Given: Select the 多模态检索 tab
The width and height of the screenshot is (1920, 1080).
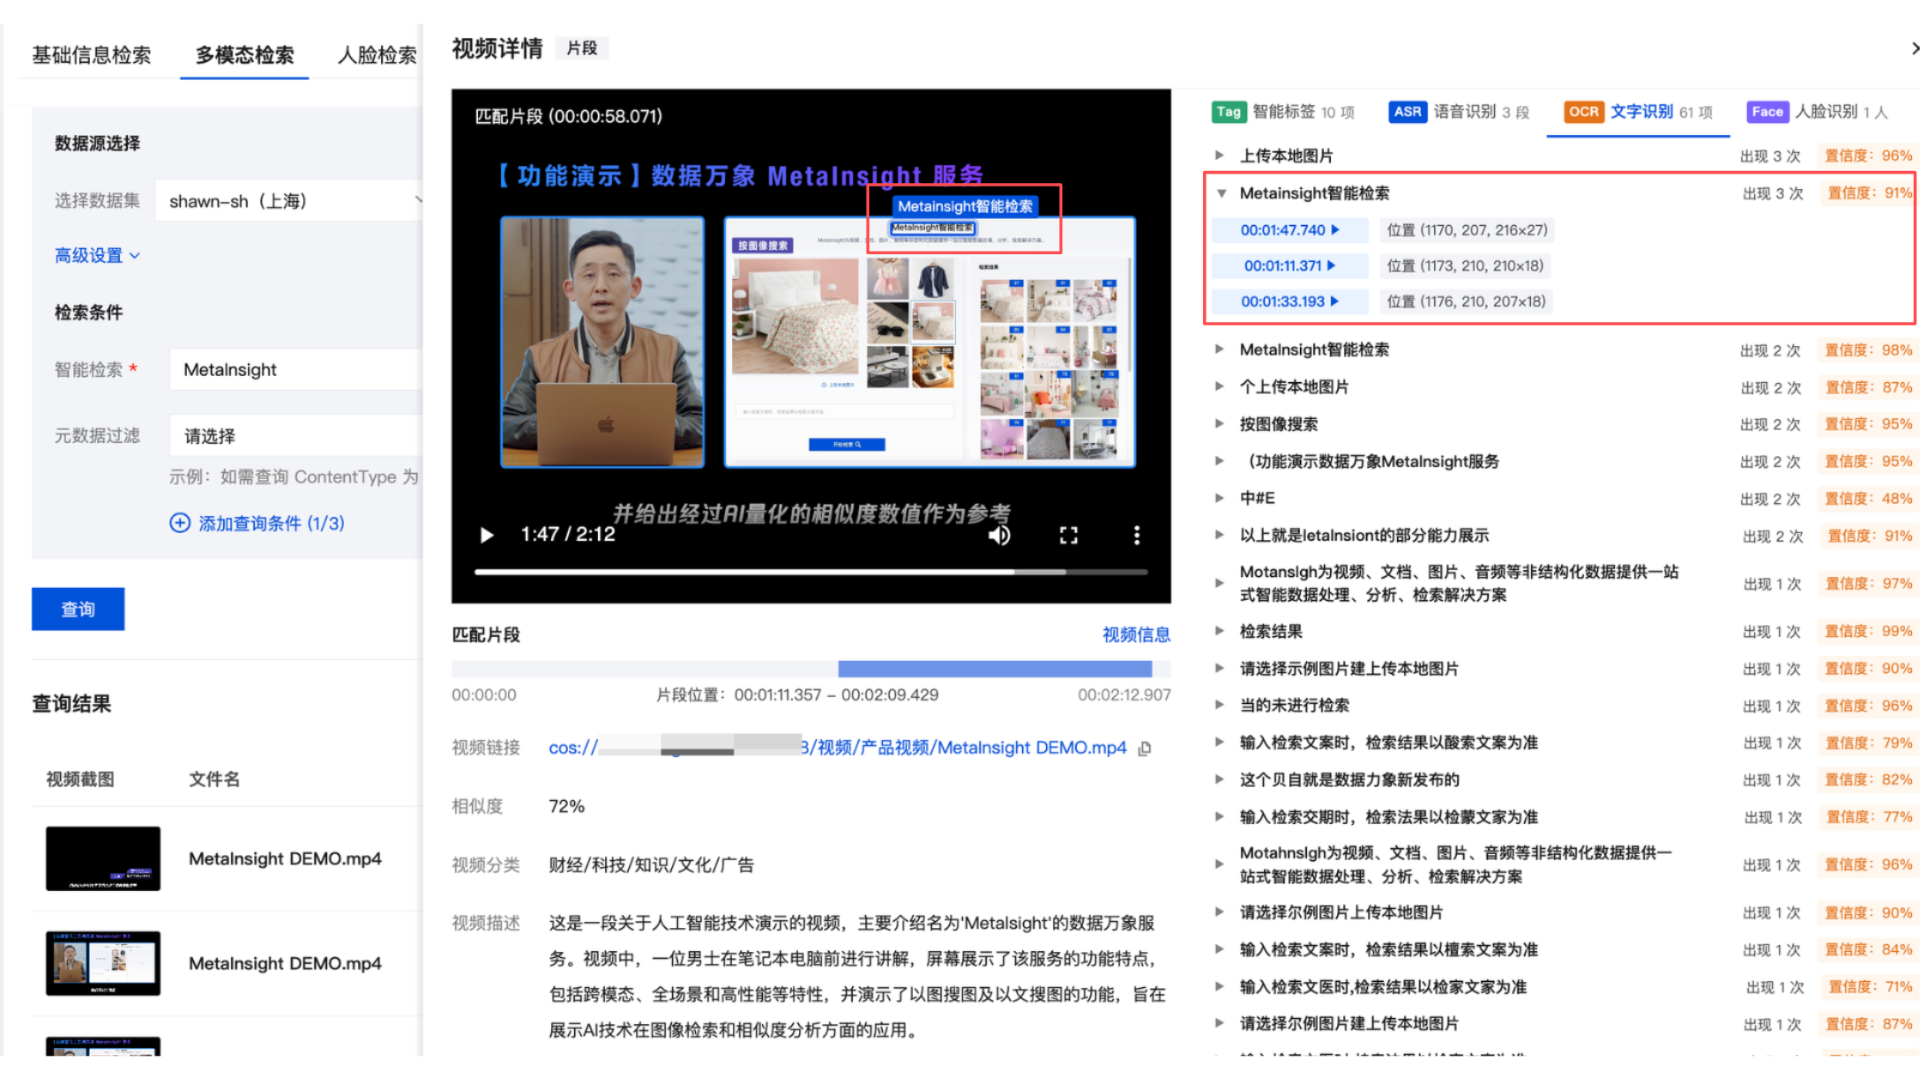Looking at the screenshot, I should pos(245,55).
